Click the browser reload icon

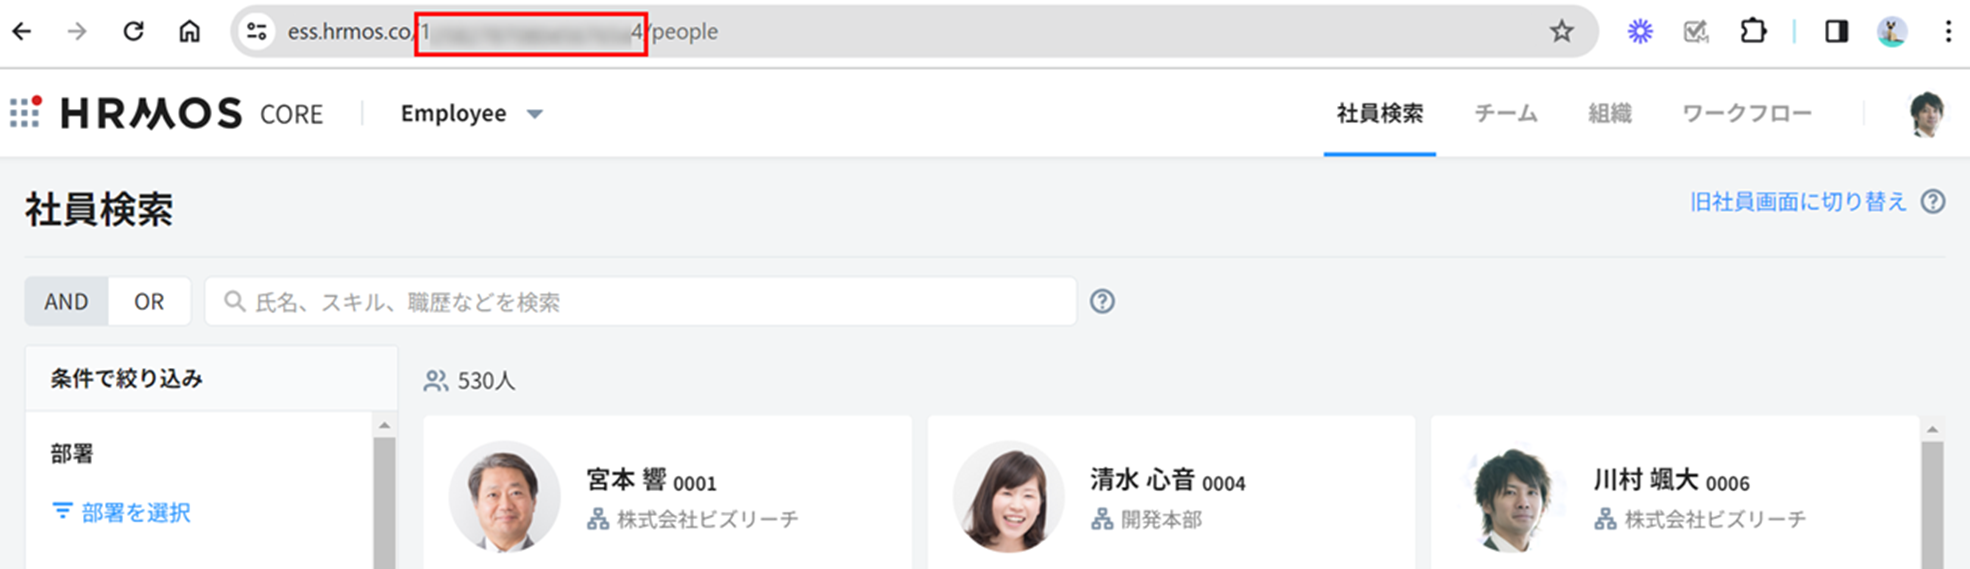point(133,32)
